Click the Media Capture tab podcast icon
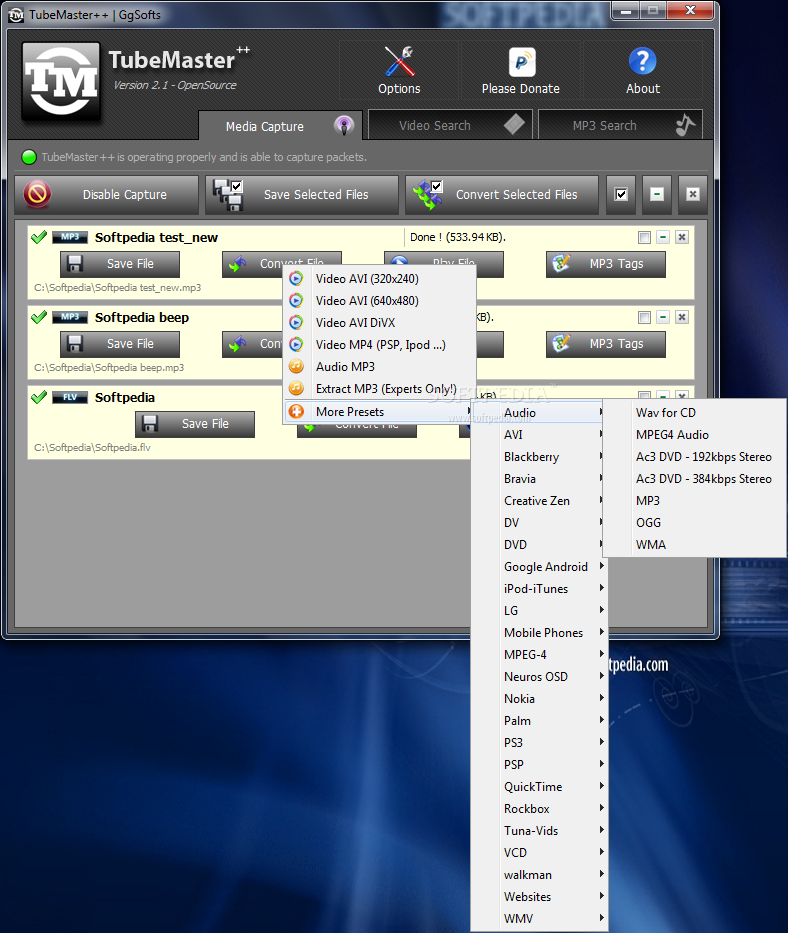Screen dimensions: 788x933 point(343,125)
